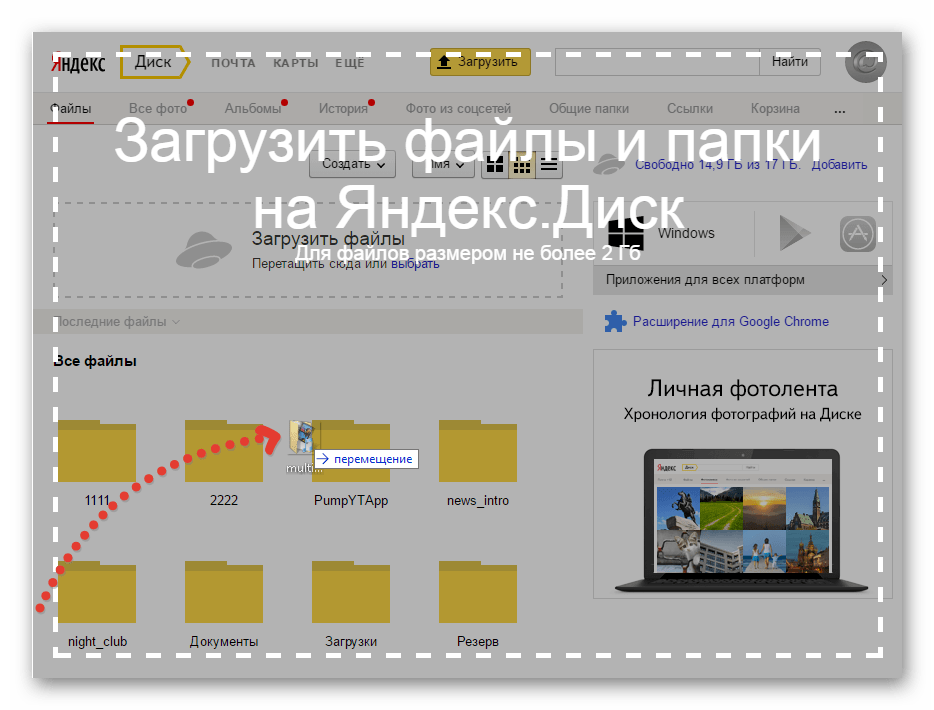Switch to large tiles view

point(495,165)
